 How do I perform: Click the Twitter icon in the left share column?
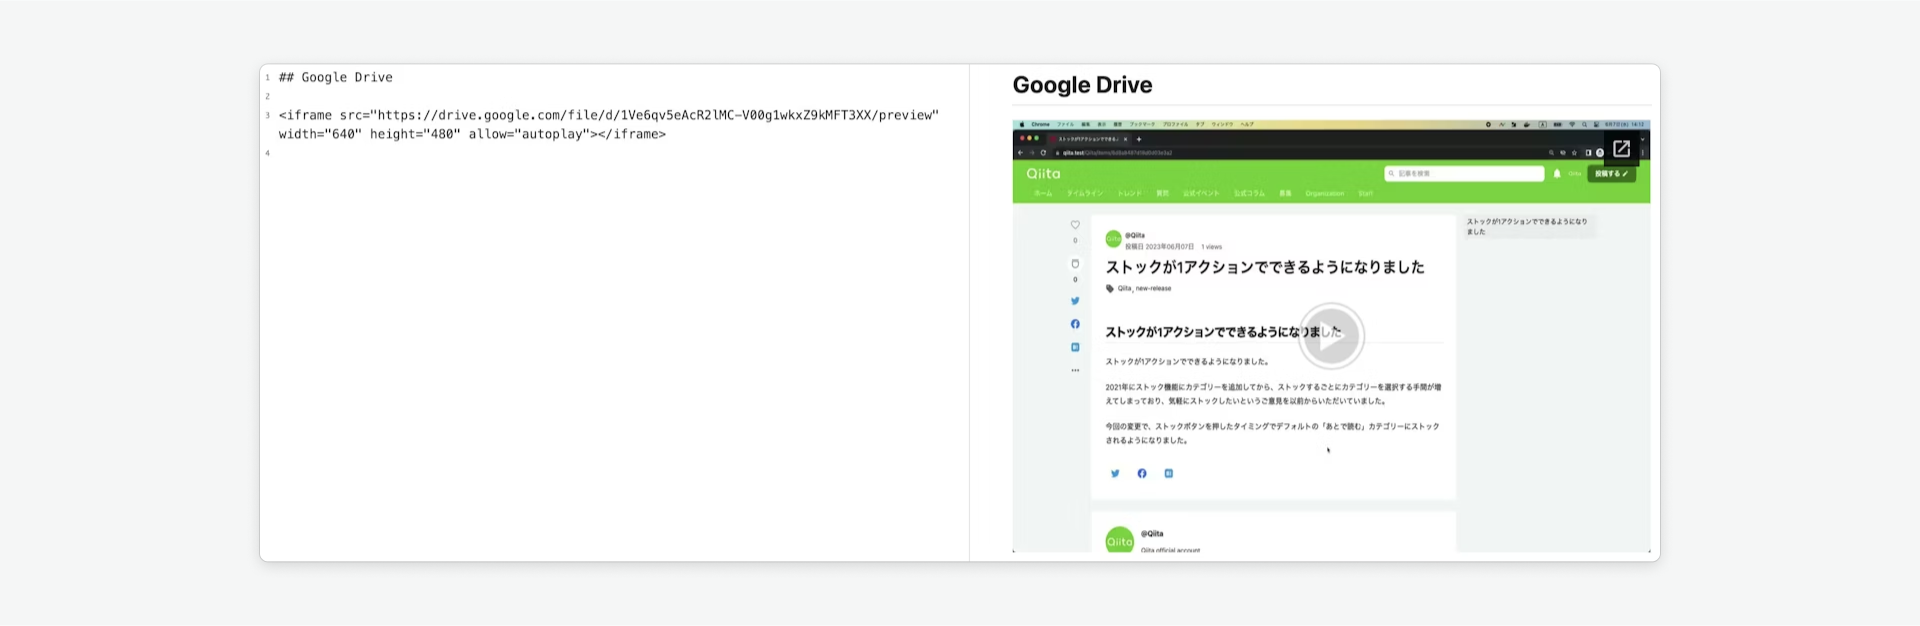(x=1075, y=300)
